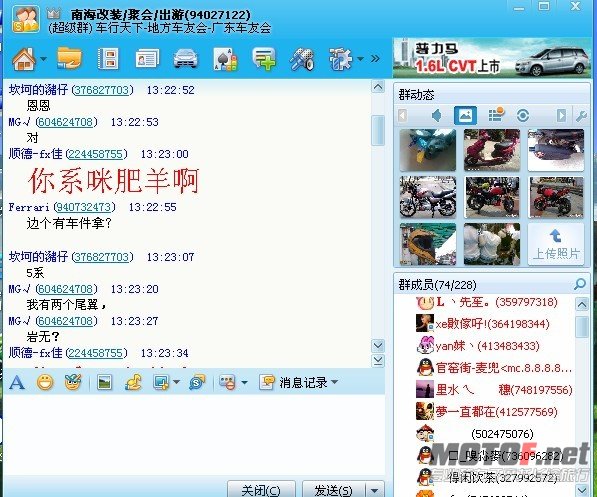Image resolution: width=597 pixels, height=497 pixels.
Task: Click chat scrollbar down arrow
Action: [x=378, y=345]
